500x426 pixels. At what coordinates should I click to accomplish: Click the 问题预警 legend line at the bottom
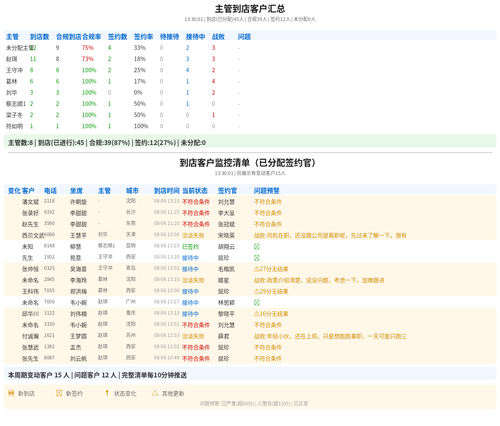[x=254, y=403]
